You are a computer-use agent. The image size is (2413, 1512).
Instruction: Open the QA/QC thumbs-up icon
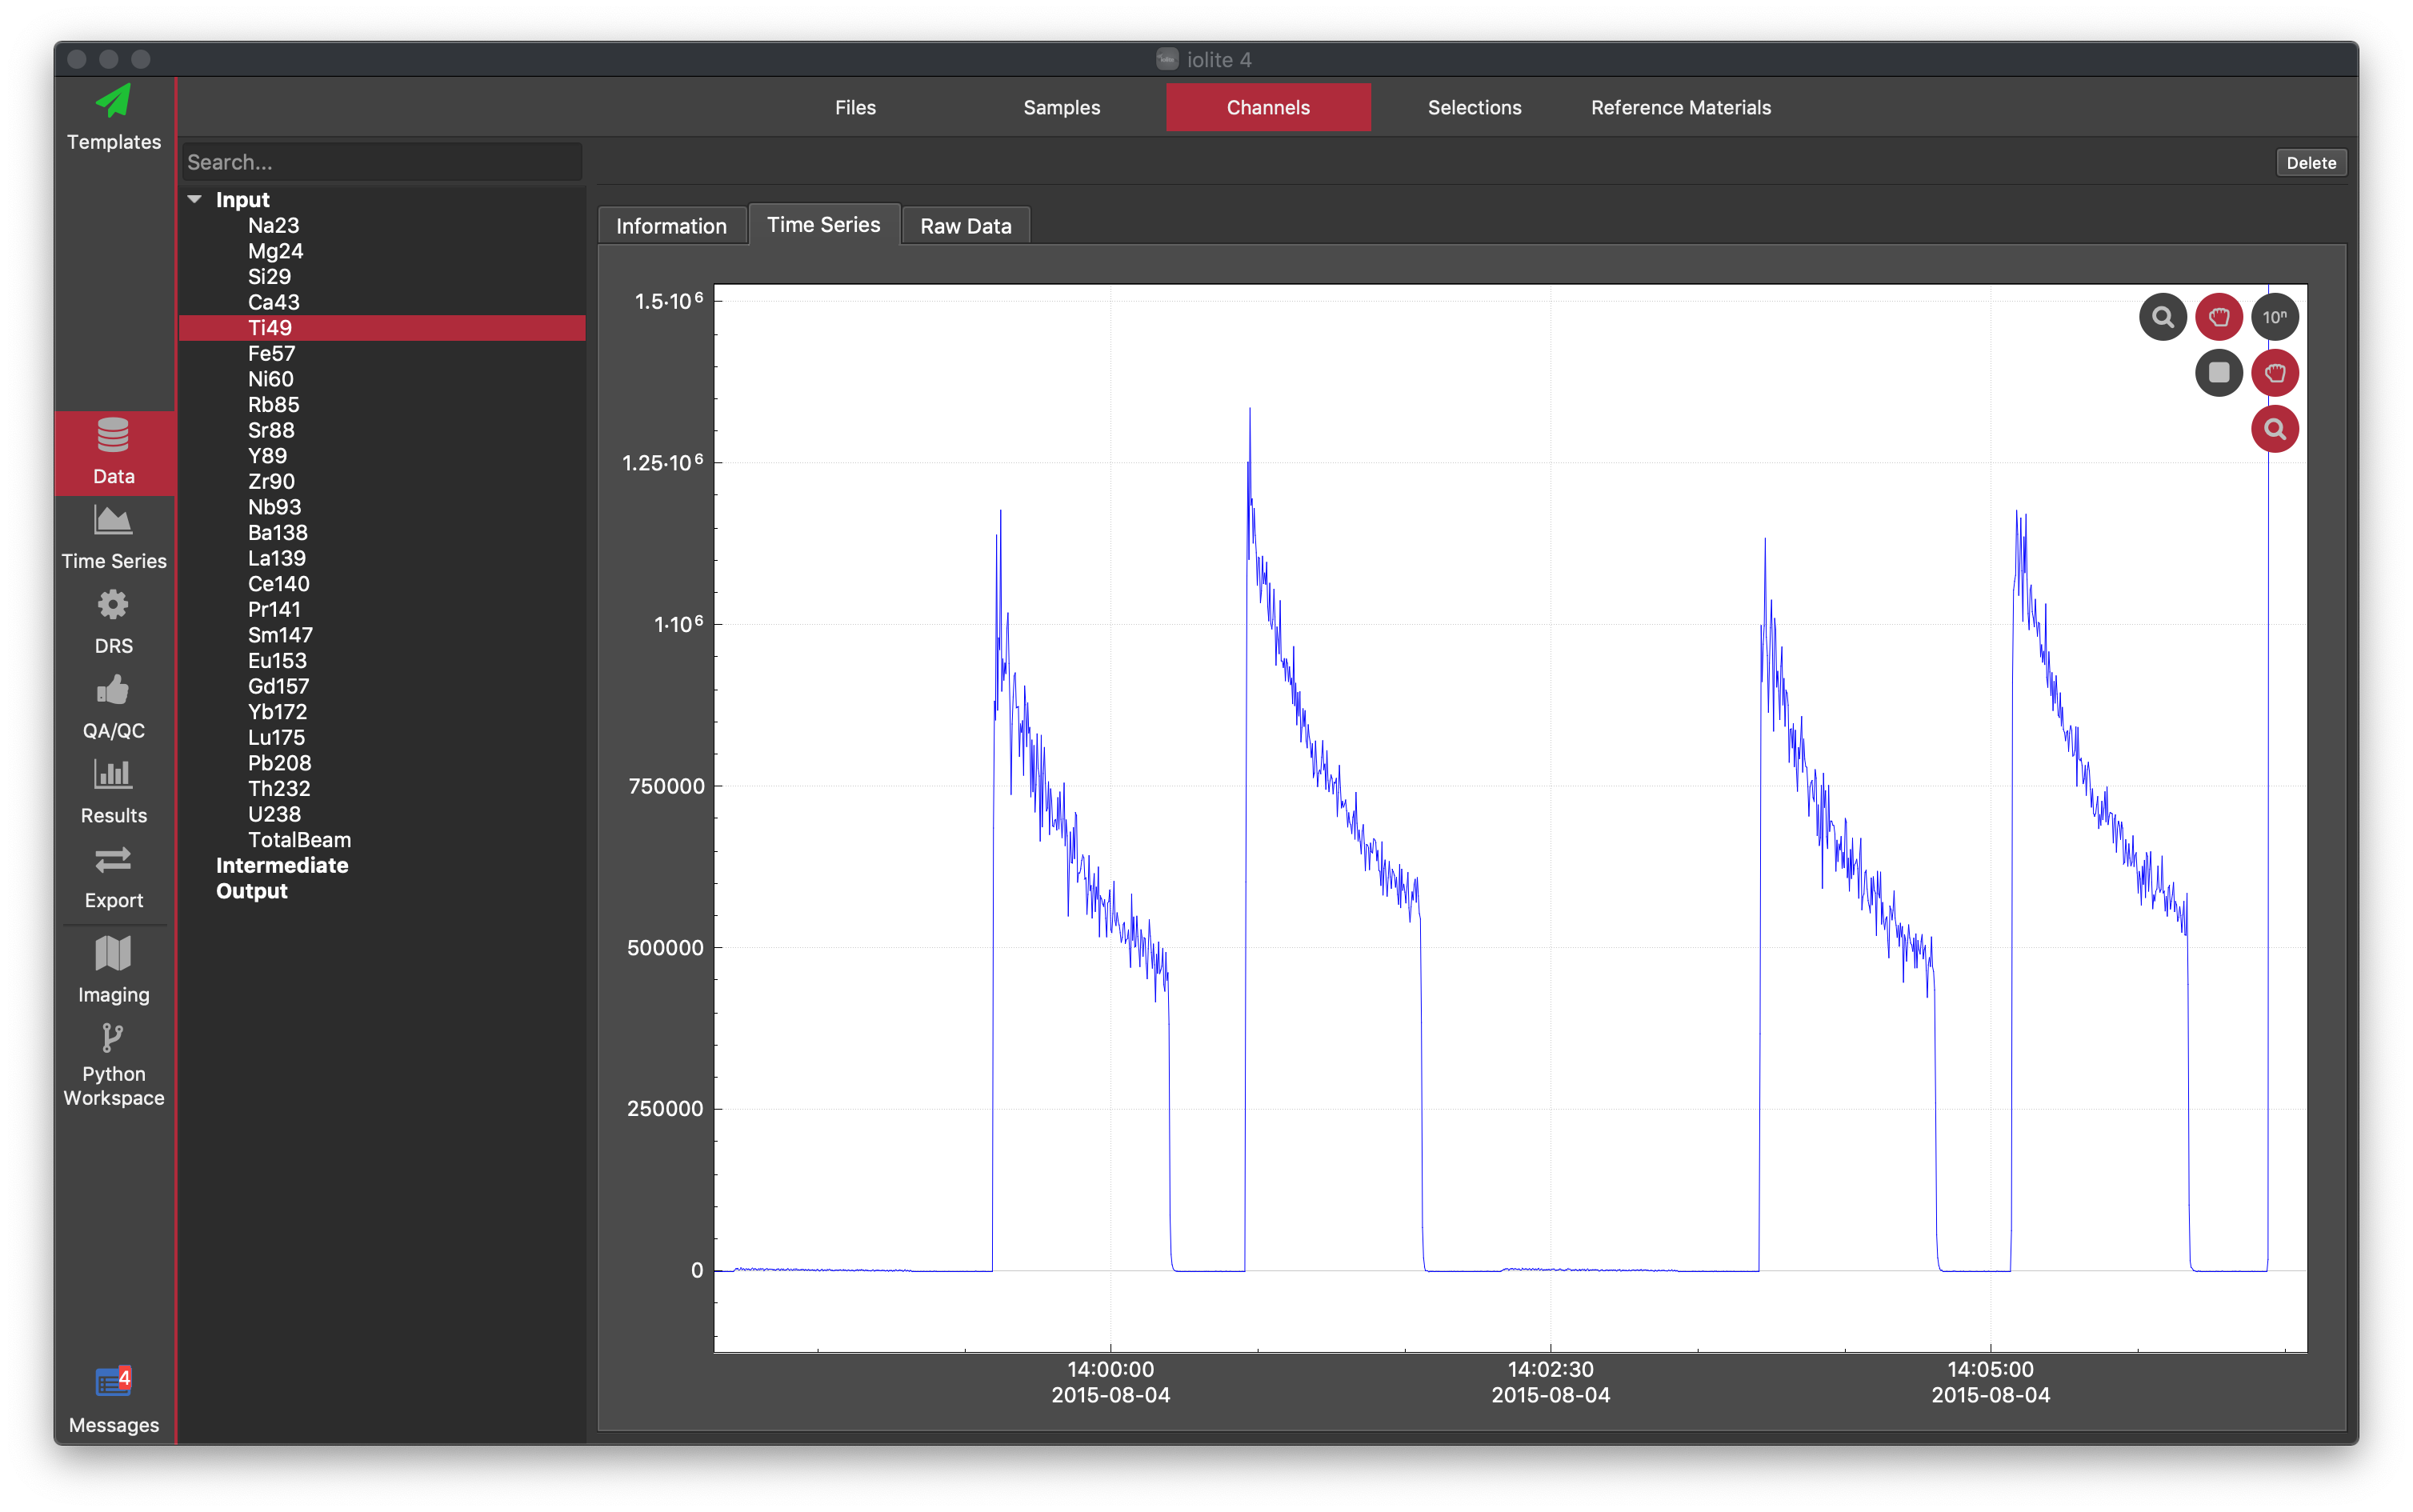pos(113,689)
